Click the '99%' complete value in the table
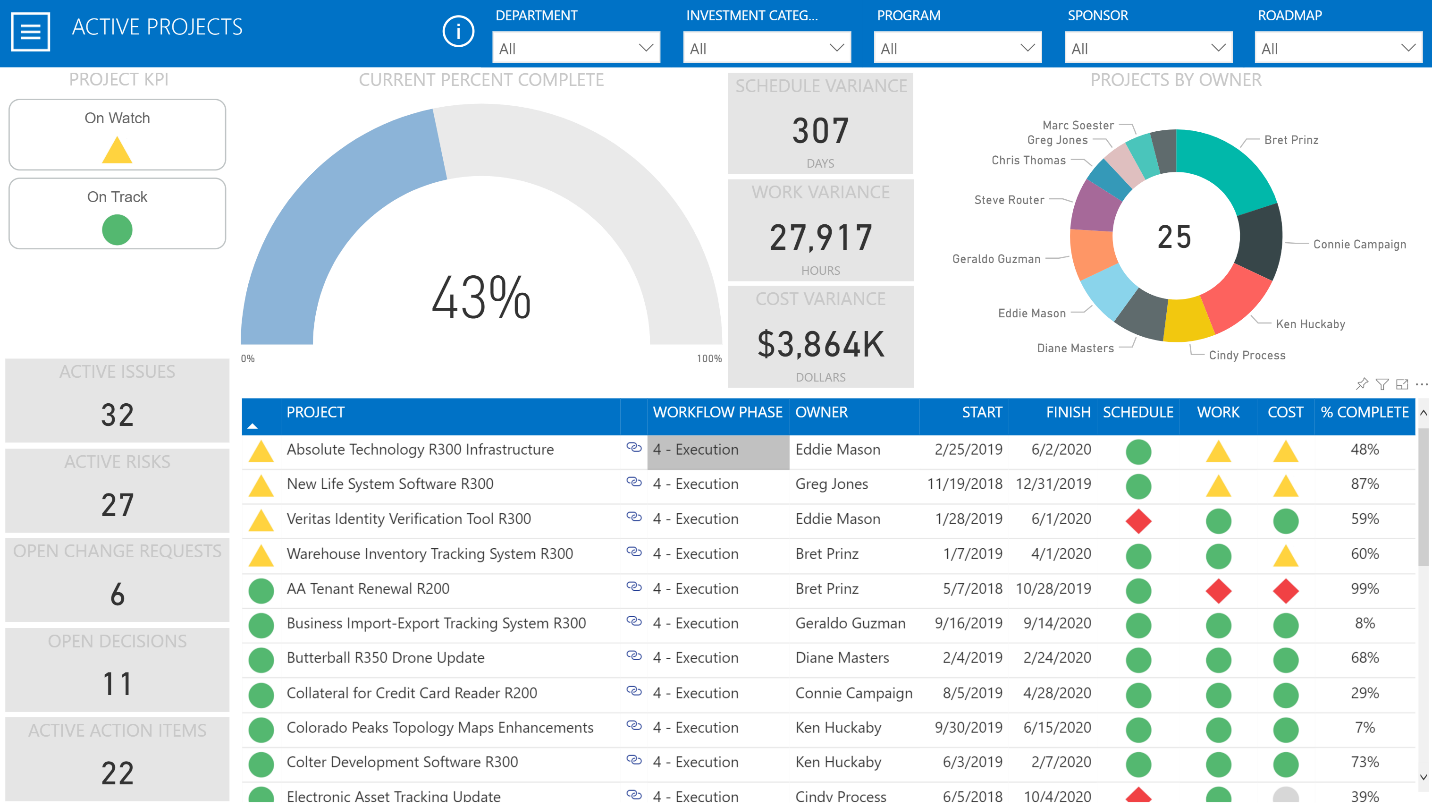This screenshot has height=807, width=1432. tap(1365, 589)
